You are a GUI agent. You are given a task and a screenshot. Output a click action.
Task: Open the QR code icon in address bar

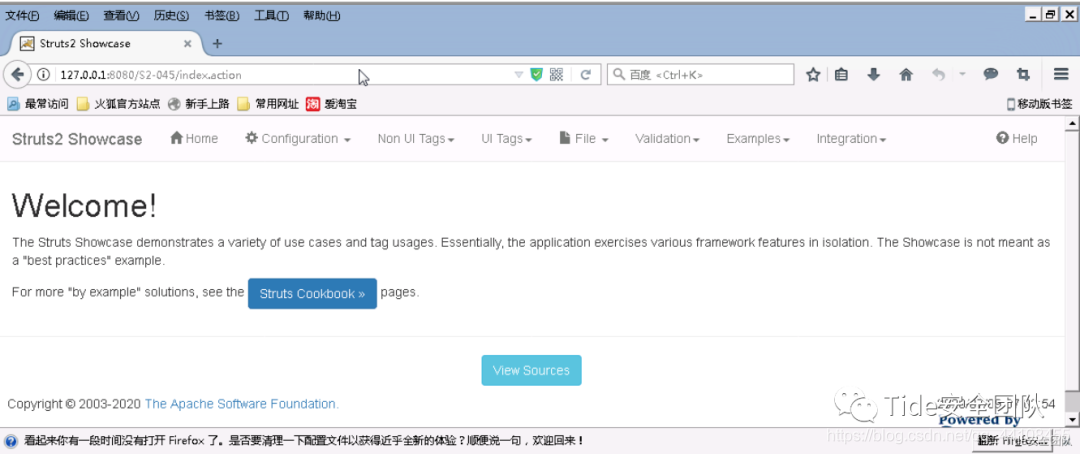pyautogui.click(x=557, y=74)
